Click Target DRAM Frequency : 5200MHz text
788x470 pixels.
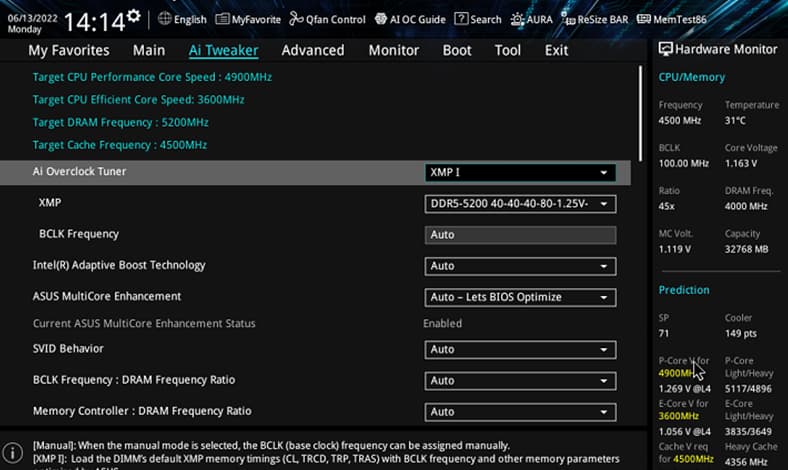pos(121,122)
